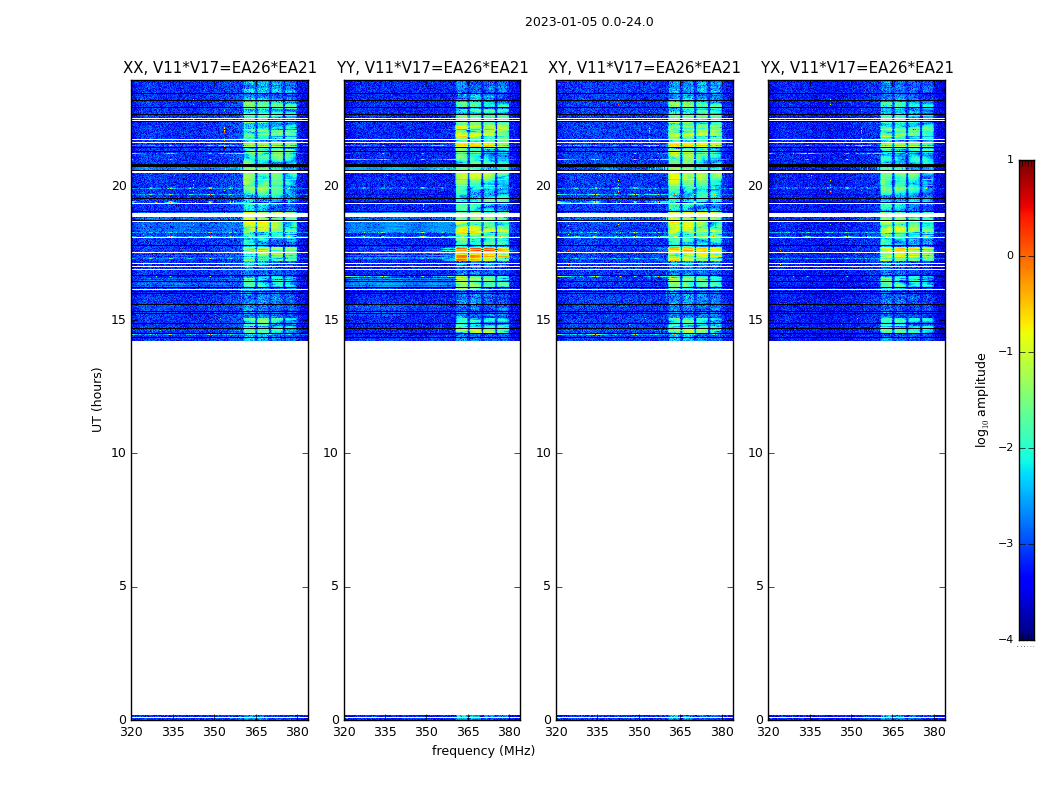Screen dimensions: 1050x800
Task: Click the empty white region of the XY panel
Action: click(x=645, y=528)
